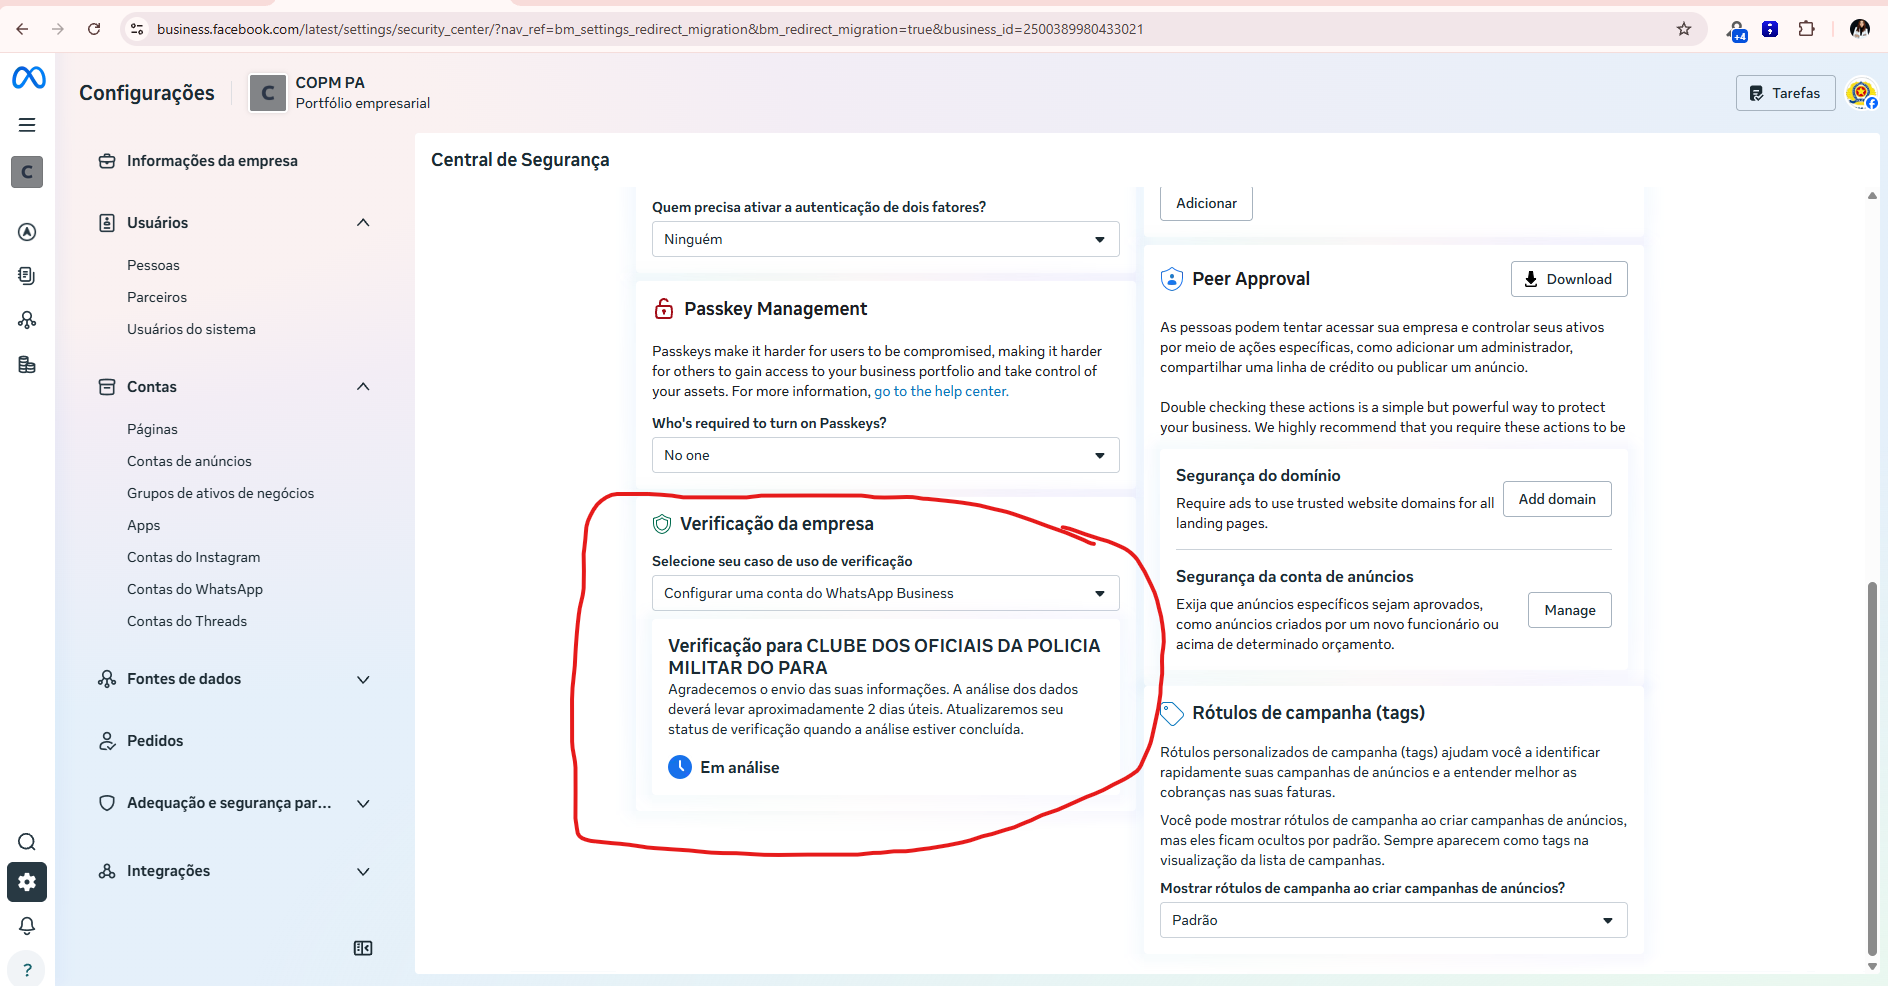Viewport: 1888px width, 986px height.
Task: Open Páginas under Contas
Action: coord(152,429)
